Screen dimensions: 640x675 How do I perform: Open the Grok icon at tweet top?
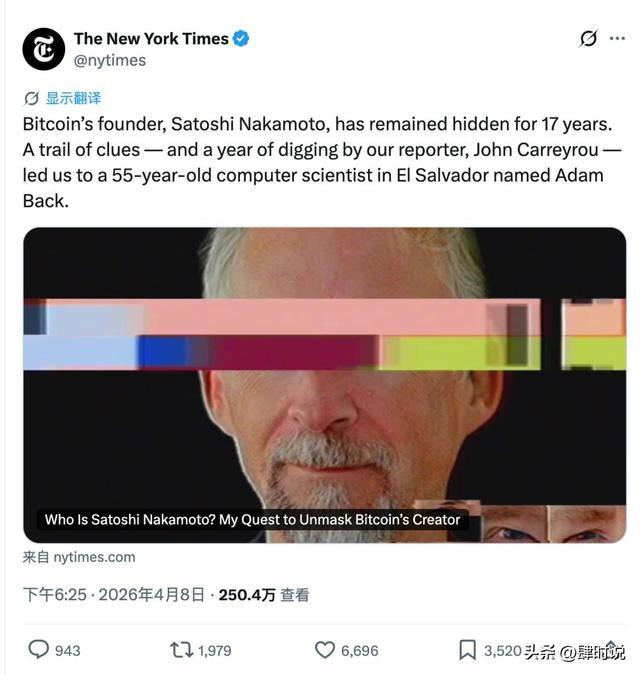point(588,38)
